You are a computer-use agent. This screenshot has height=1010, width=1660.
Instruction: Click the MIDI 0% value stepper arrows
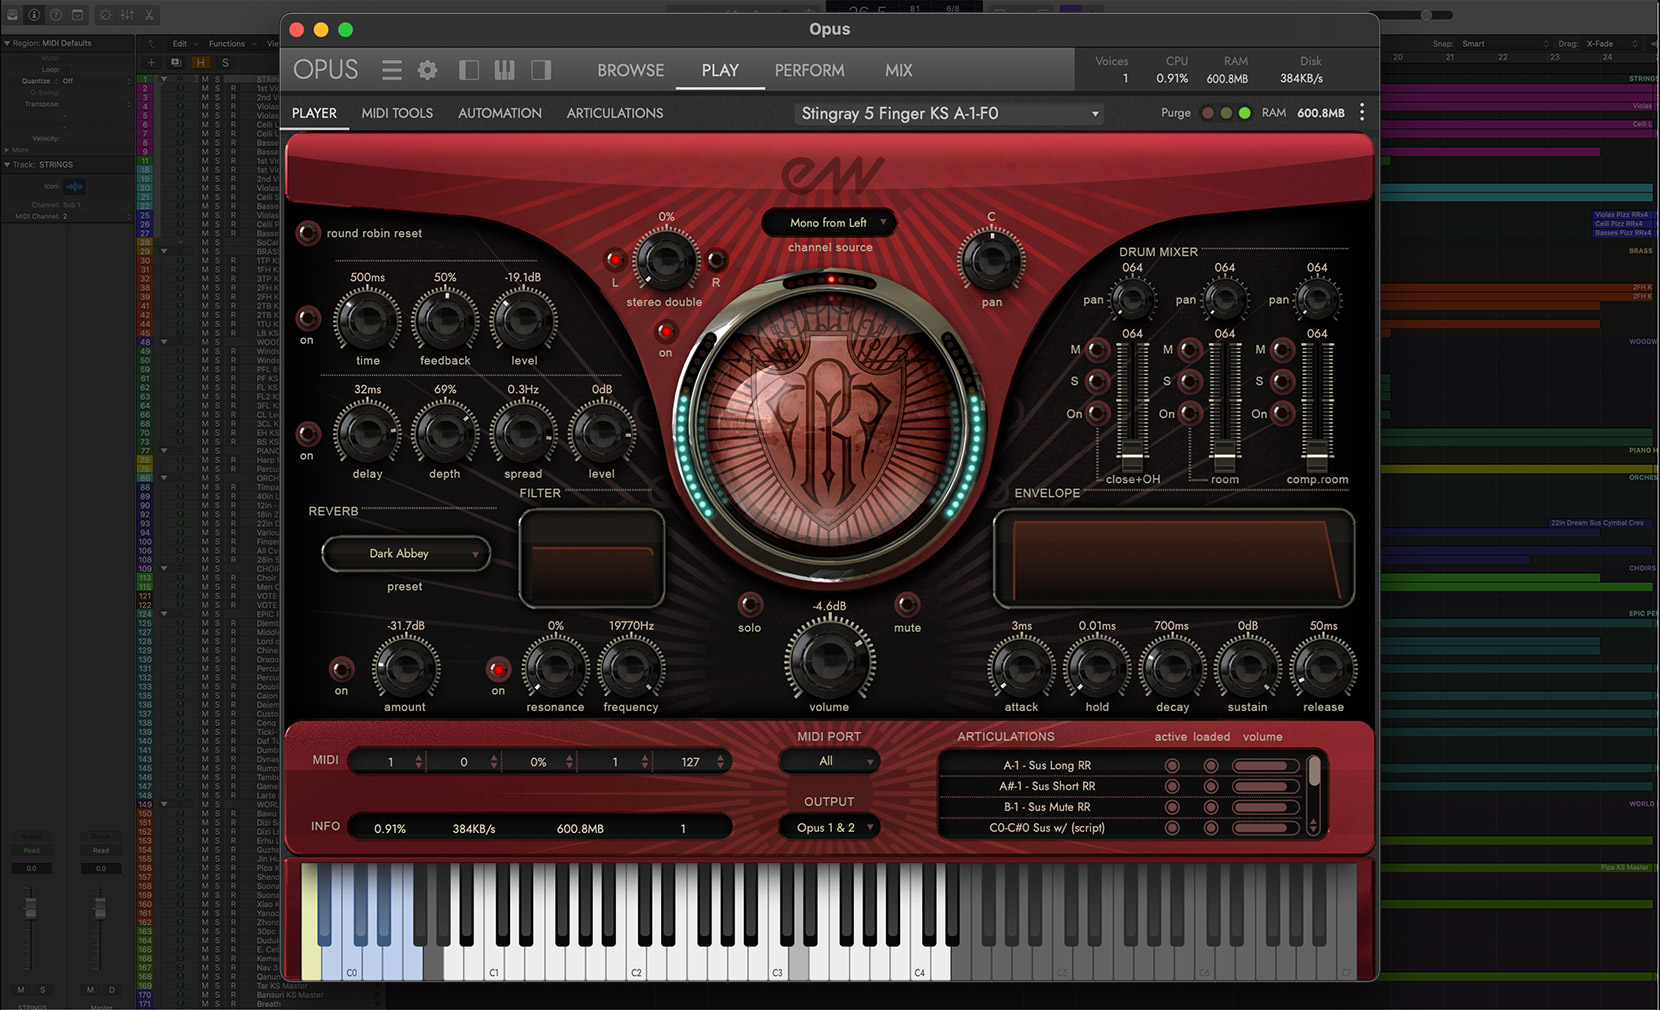(569, 762)
